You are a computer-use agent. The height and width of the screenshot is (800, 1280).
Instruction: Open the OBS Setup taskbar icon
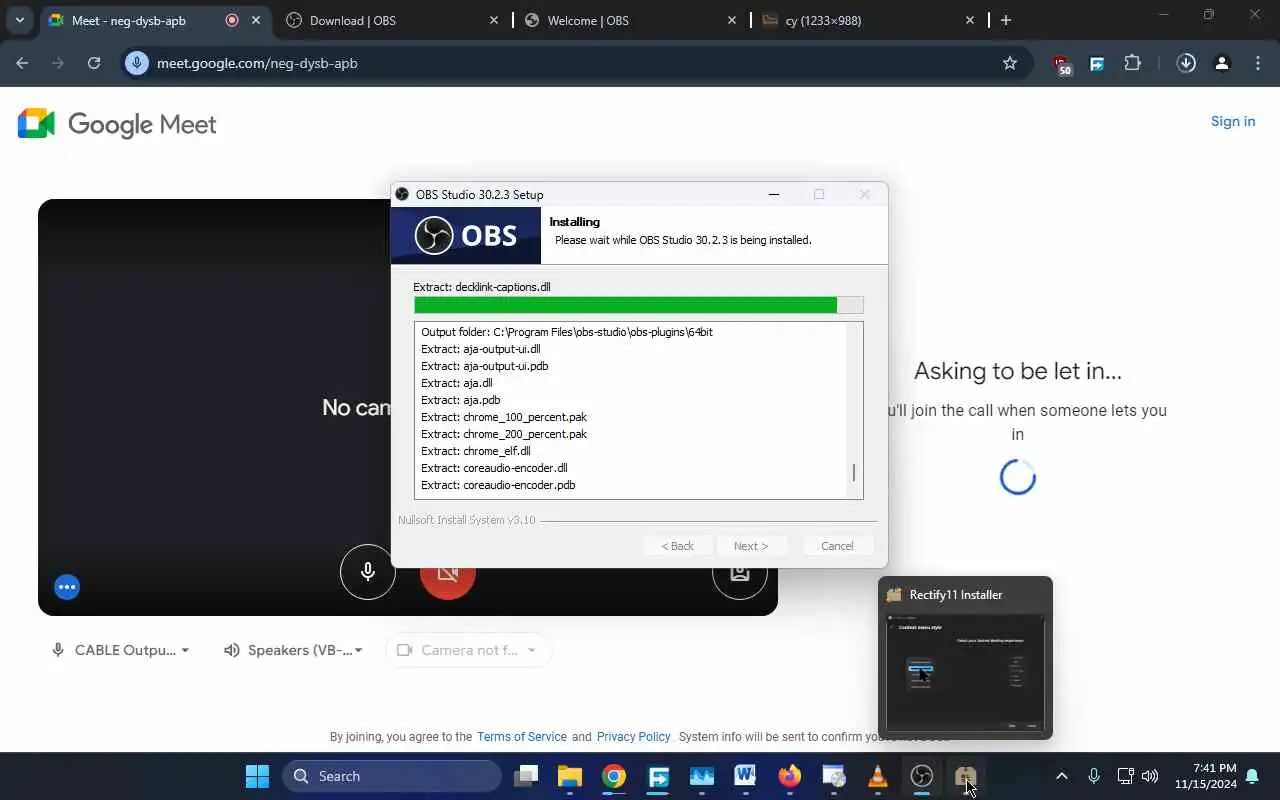coord(922,776)
